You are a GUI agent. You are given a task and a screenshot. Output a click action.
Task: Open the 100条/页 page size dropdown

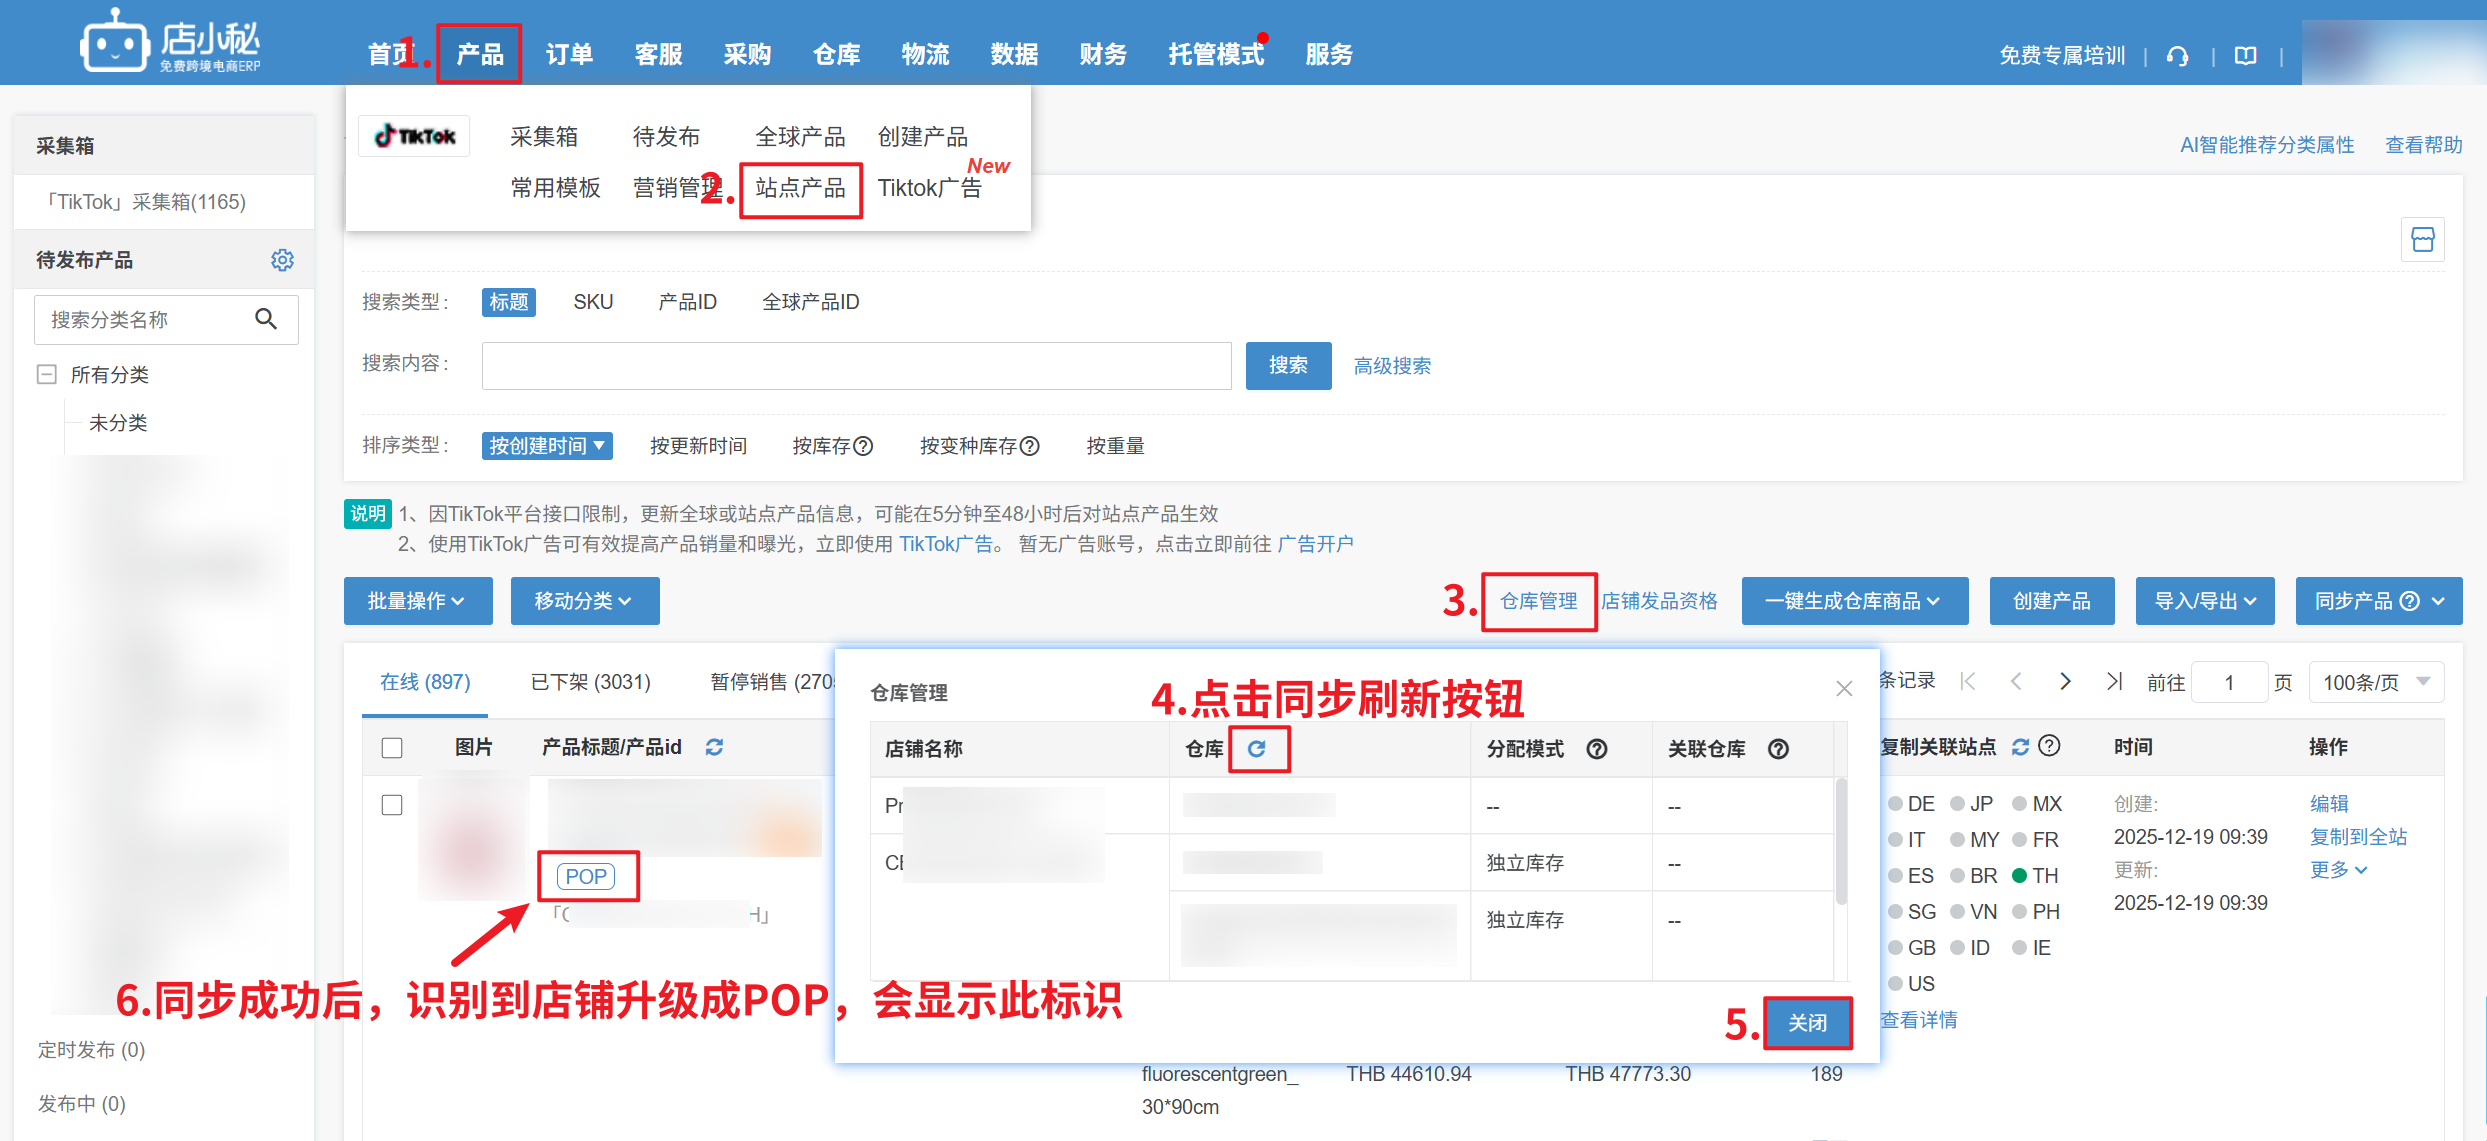point(2375,682)
